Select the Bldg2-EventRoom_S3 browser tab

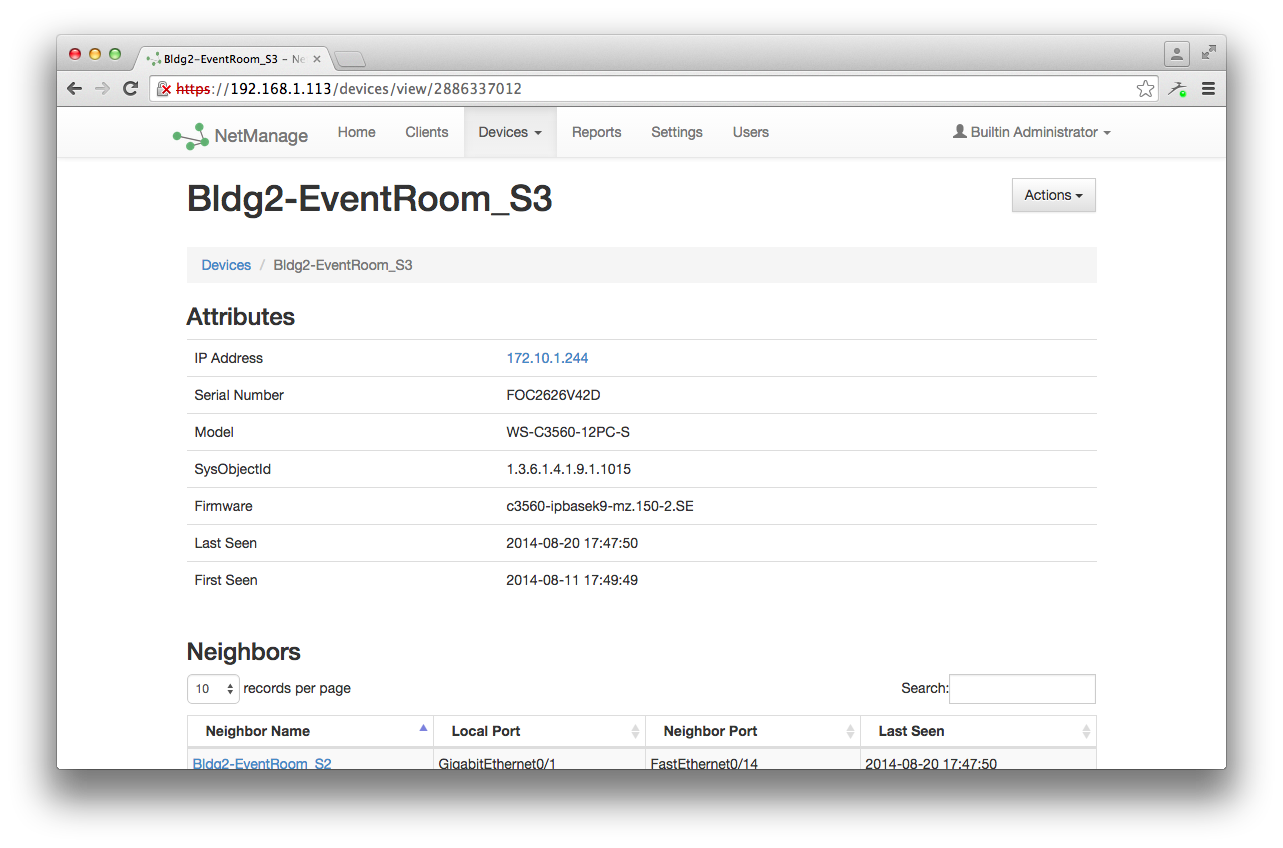[233, 59]
